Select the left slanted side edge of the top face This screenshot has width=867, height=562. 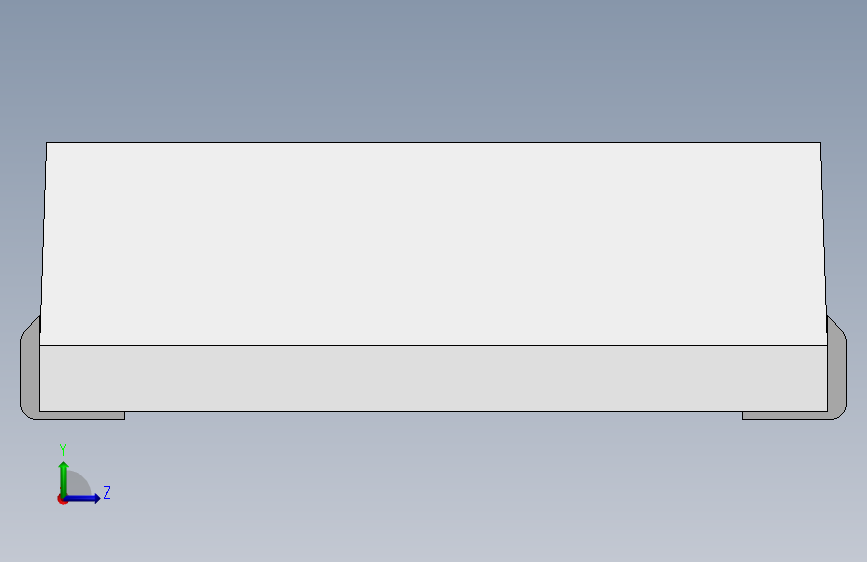click(x=43, y=243)
